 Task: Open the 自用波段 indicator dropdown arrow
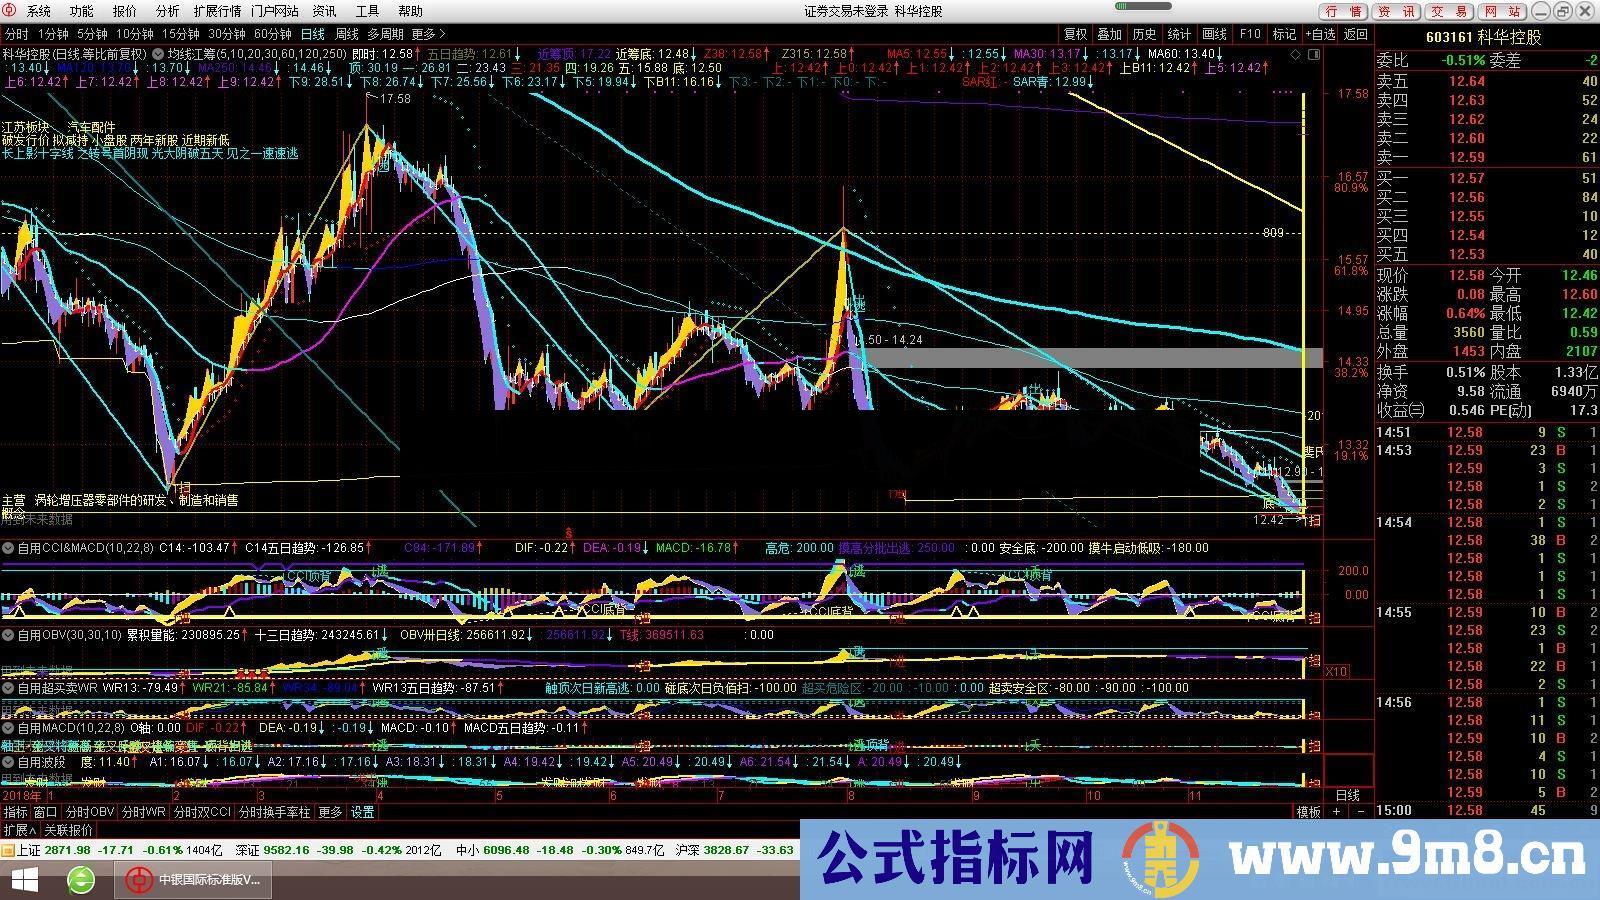click(x=8, y=762)
